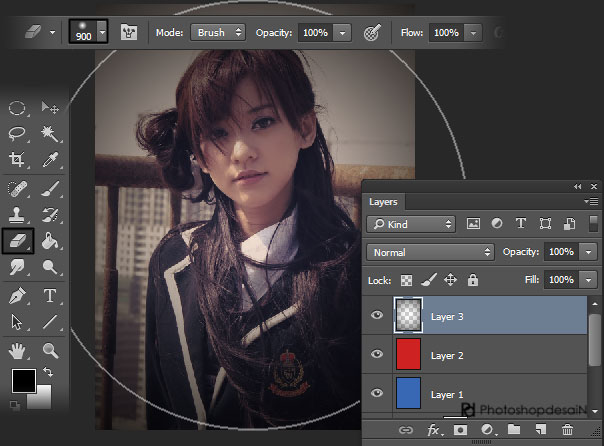Select the Hand tool
This screenshot has width=604, height=446.
click(17, 350)
